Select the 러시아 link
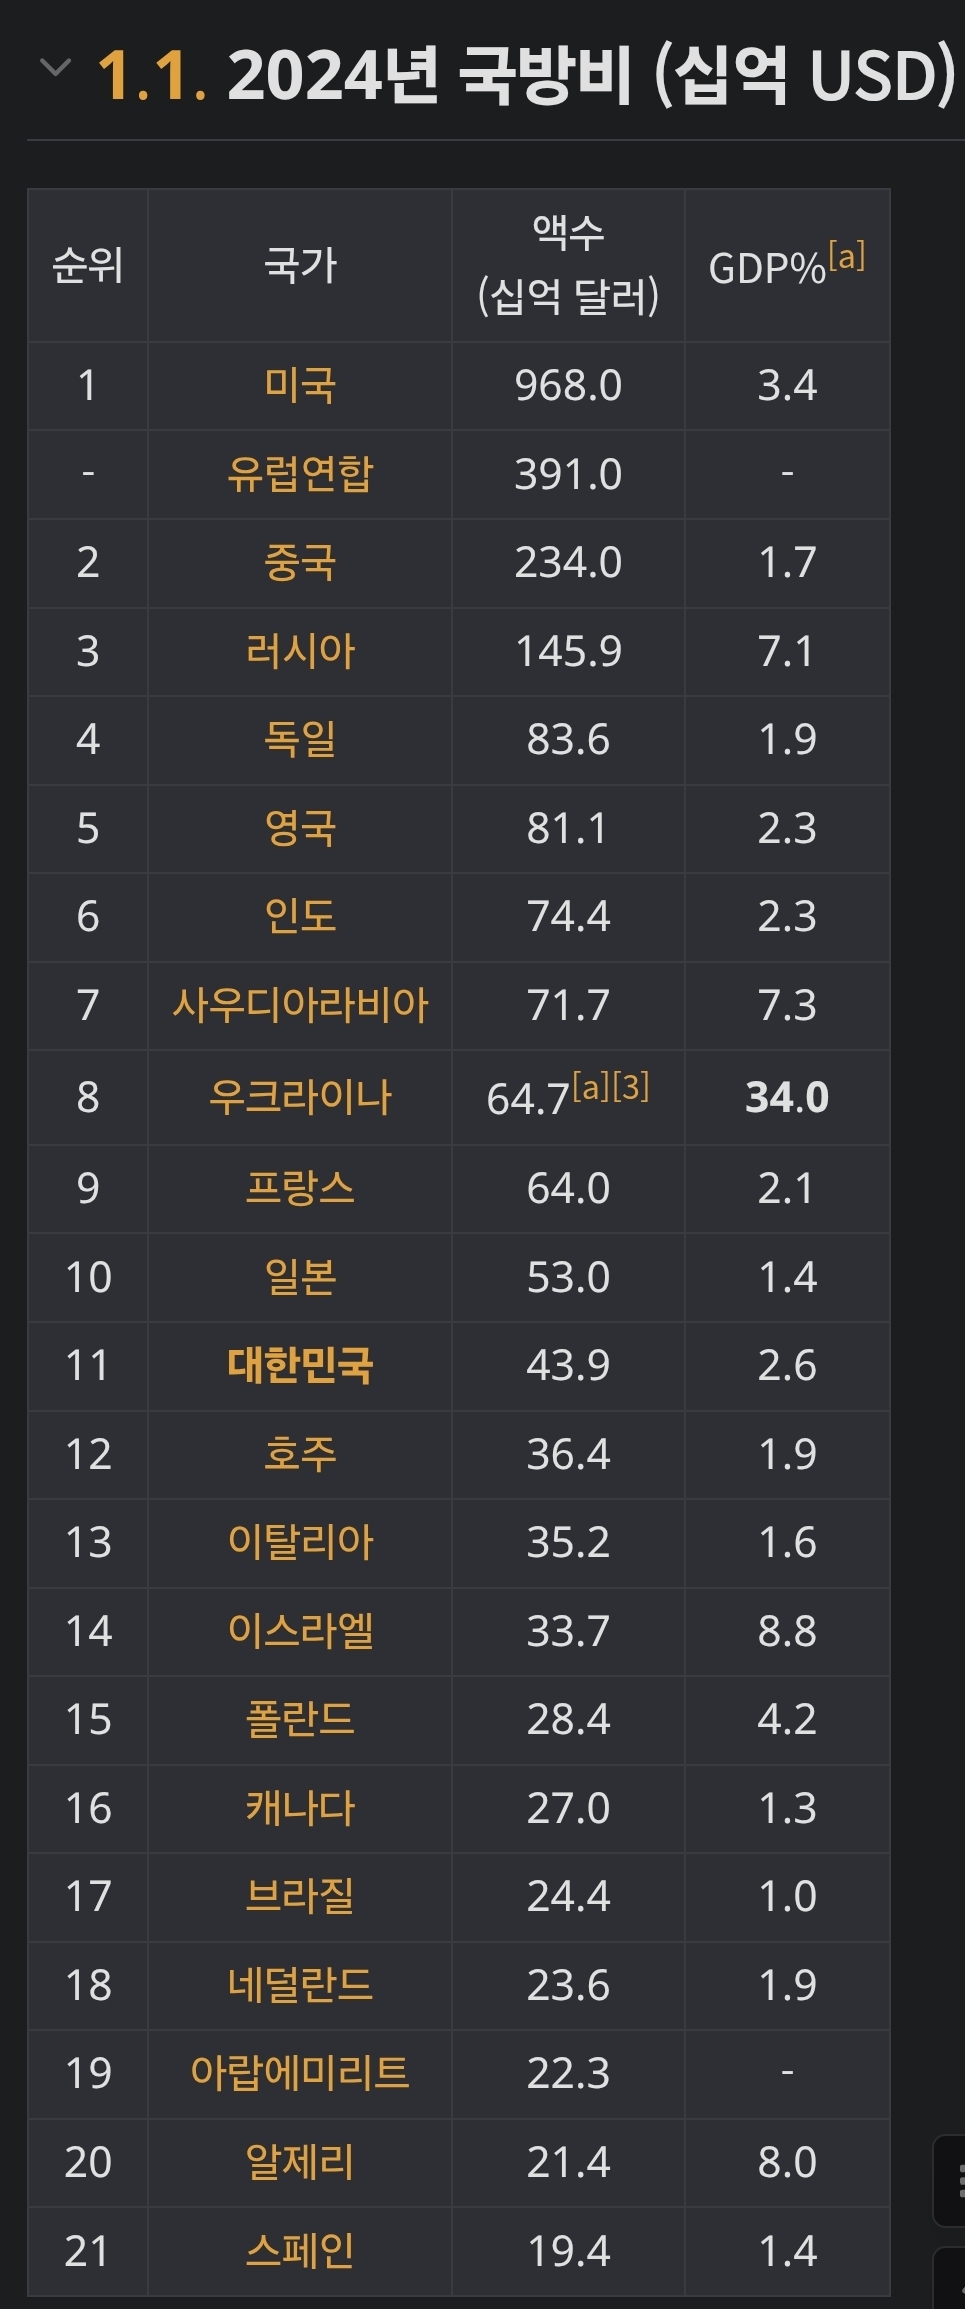Screen dimensions: 965x2309 300,651
